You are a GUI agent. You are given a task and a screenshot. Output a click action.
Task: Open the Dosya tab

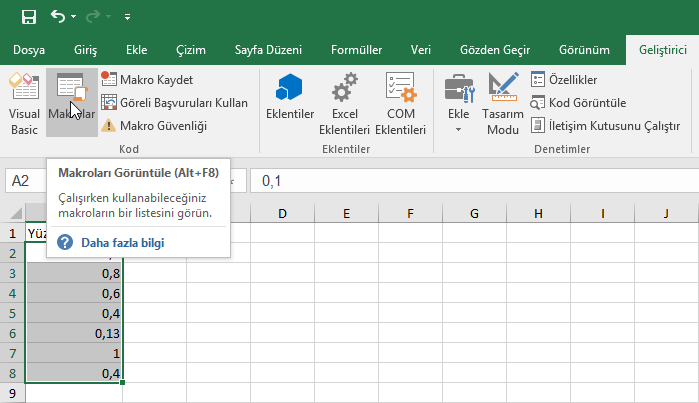29,50
